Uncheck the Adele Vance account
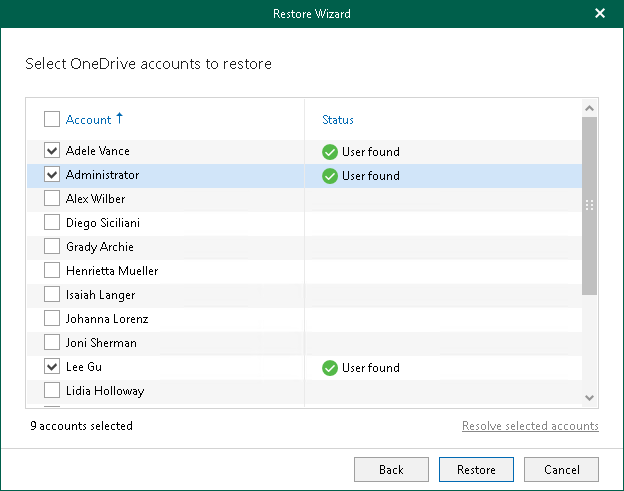624x491 pixels. pyautogui.click(x=52, y=151)
